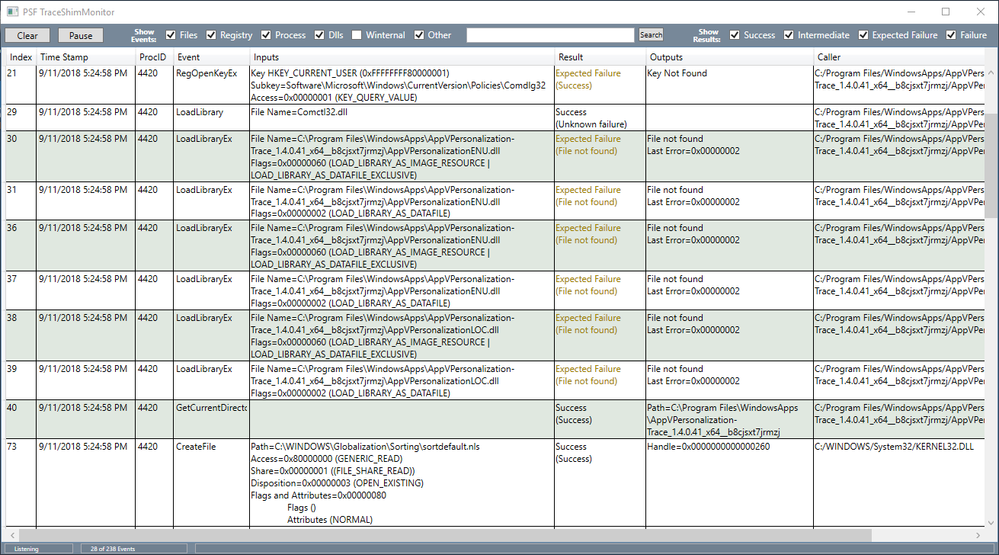Sort by the Index column header
This screenshot has width=999, height=555.
pyautogui.click(x=21, y=57)
